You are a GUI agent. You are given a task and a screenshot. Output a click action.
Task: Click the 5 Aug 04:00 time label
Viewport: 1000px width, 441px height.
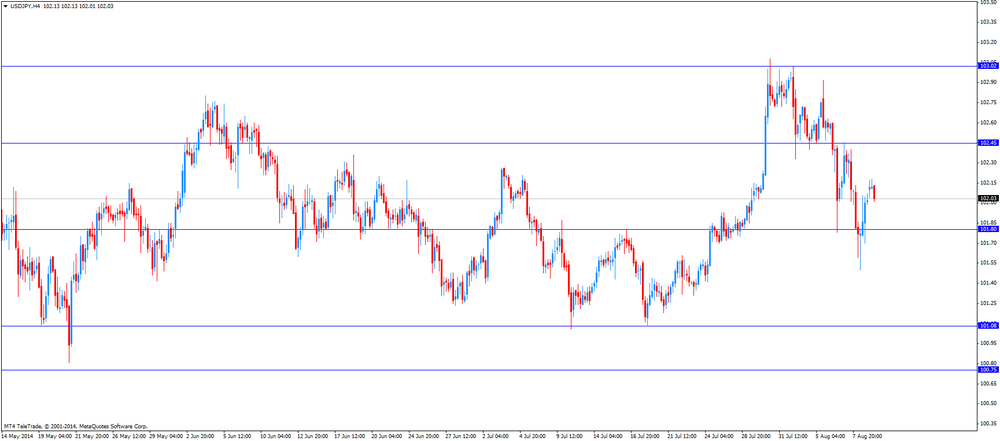(x=831, y=437)
